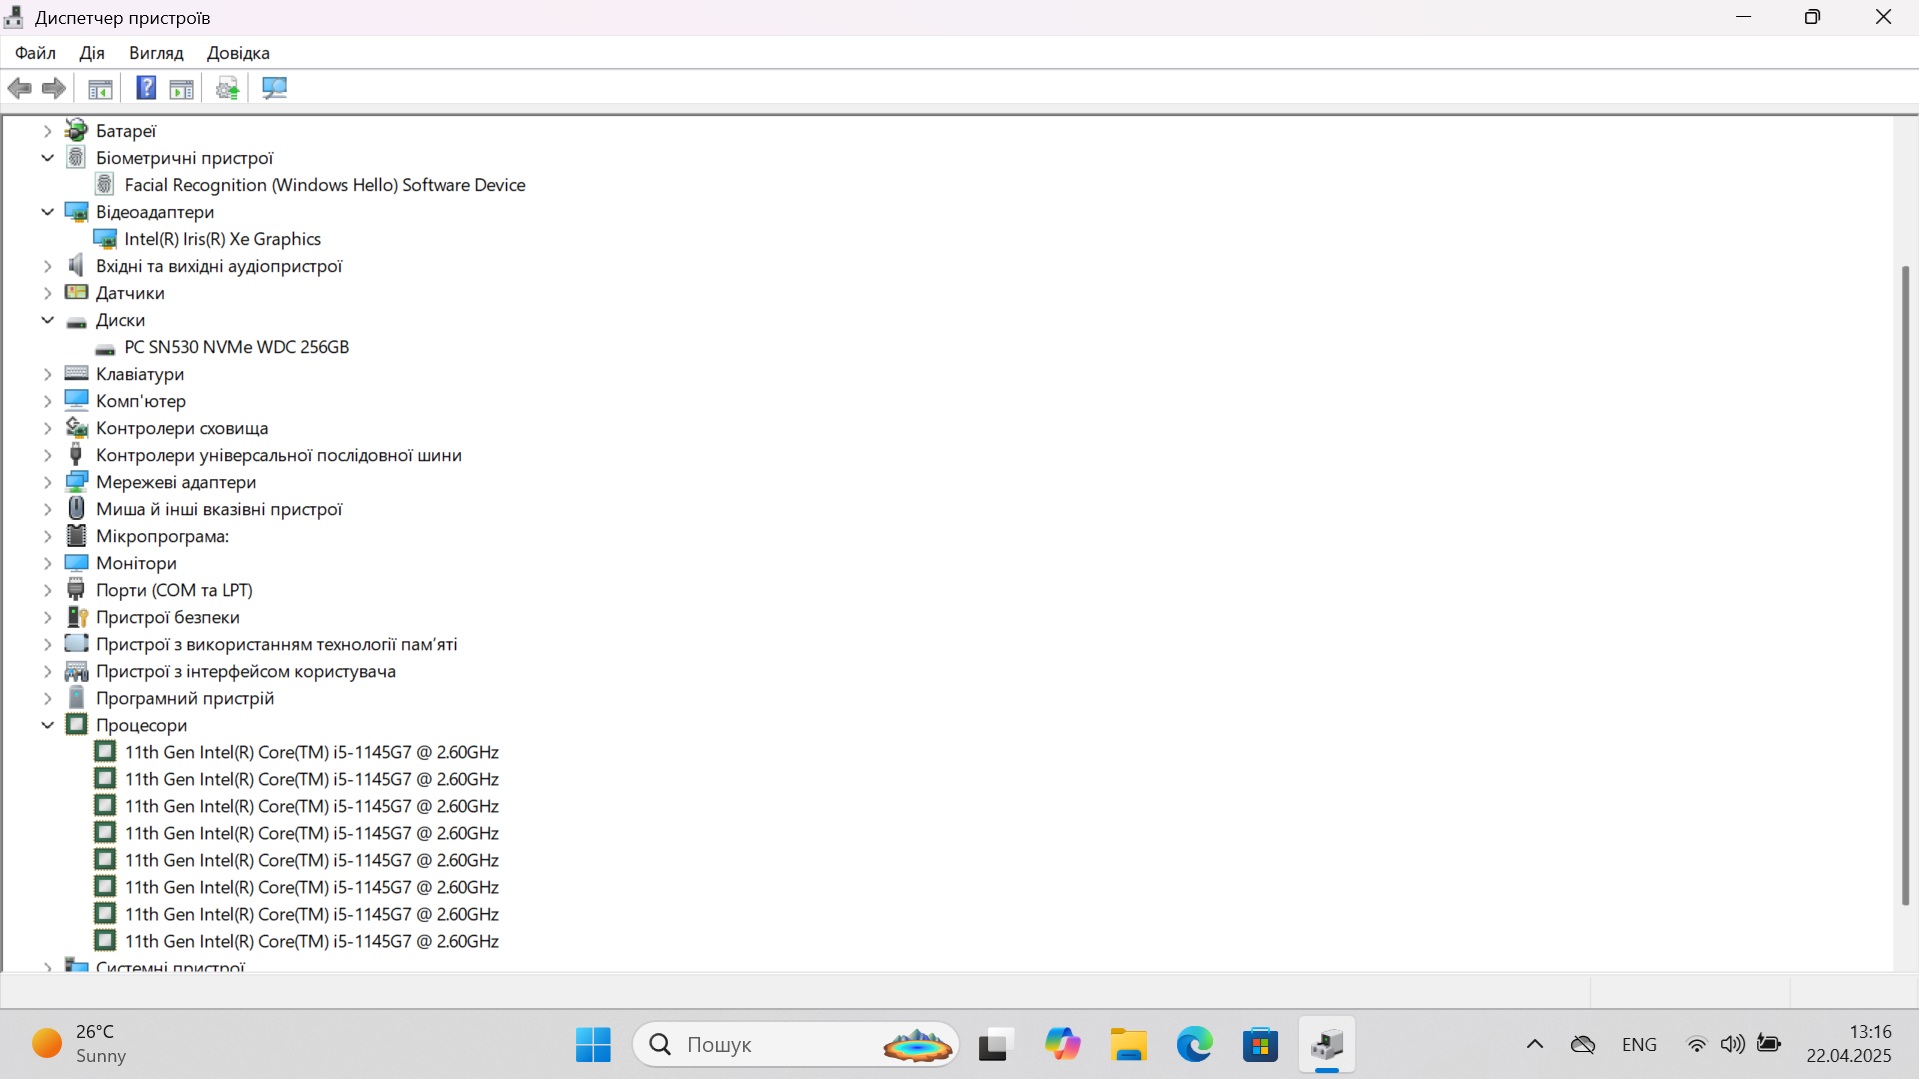Click the ENG language indicator
The width and height of the screenshot is (1919, 1079).
click(x=1639, y=1045)
